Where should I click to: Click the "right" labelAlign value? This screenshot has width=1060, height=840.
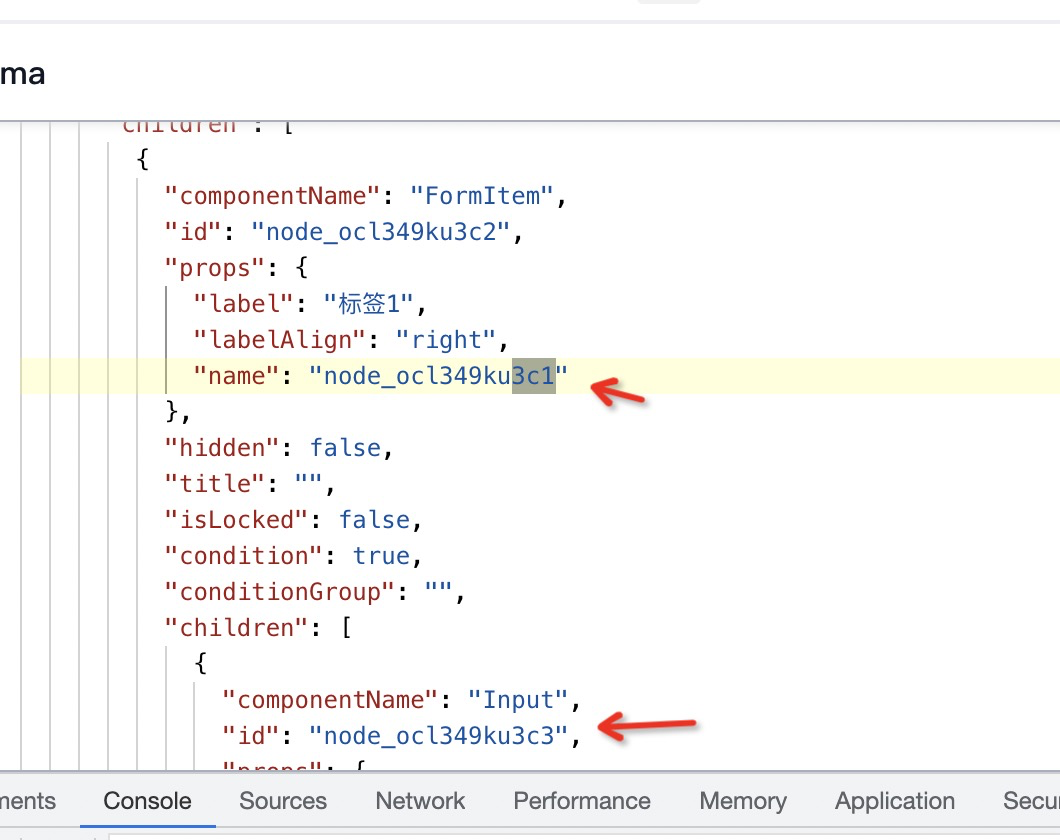pos(446,340)
